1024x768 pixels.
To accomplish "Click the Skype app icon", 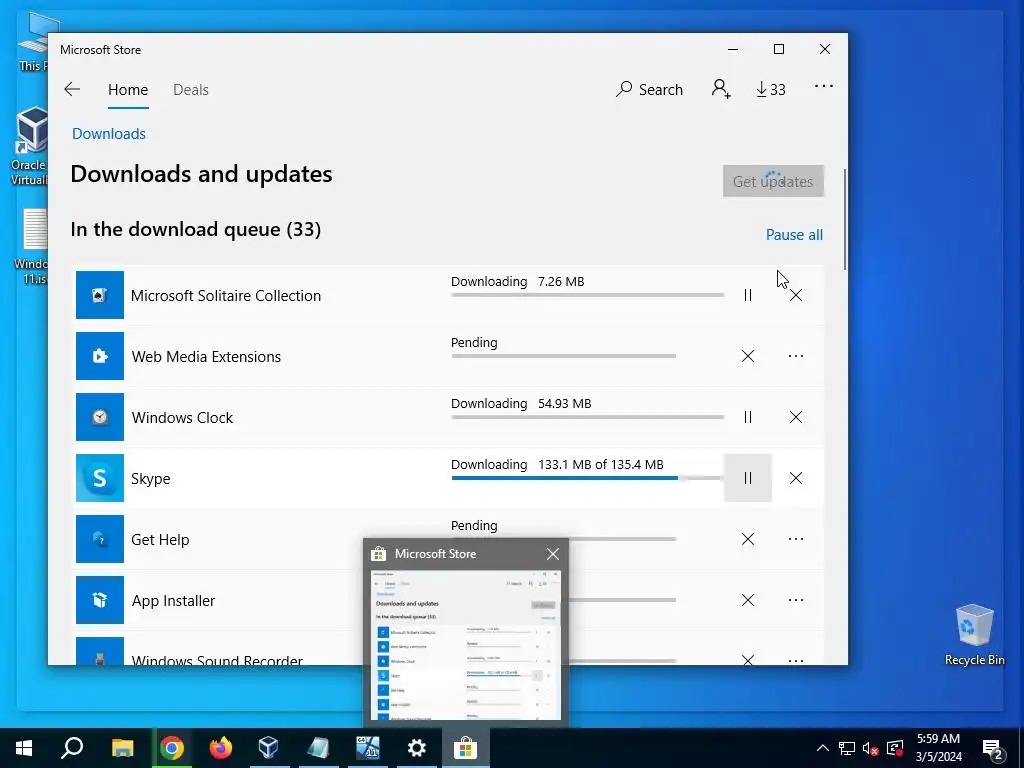I will 100,478.
